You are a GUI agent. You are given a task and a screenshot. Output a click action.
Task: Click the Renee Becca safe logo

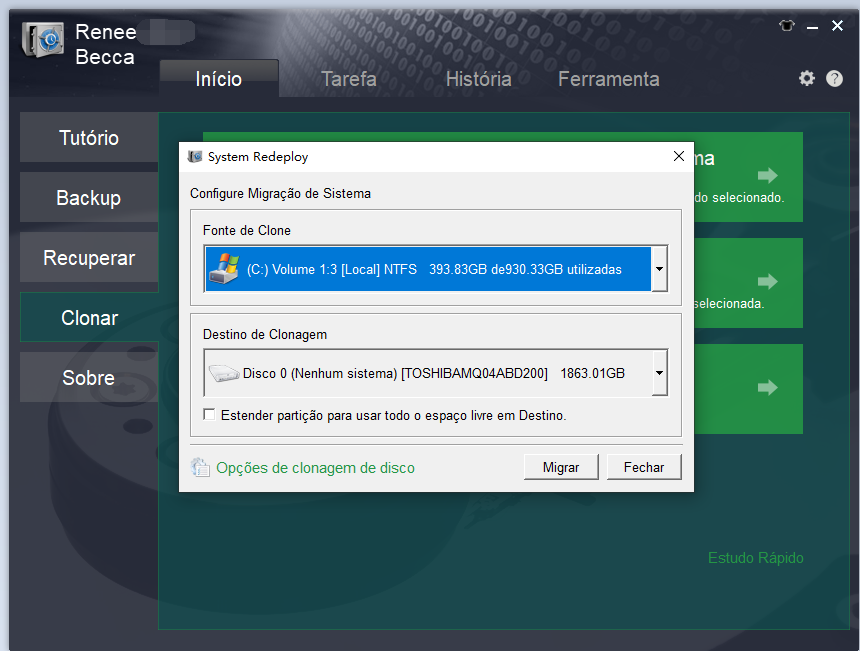coord(43,41)
